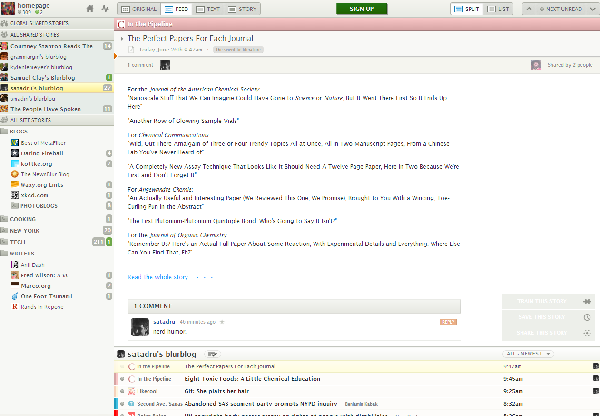The image size is (600, 416).
Task: Click satadru username in comment
Action: click(x=164, y=322)
